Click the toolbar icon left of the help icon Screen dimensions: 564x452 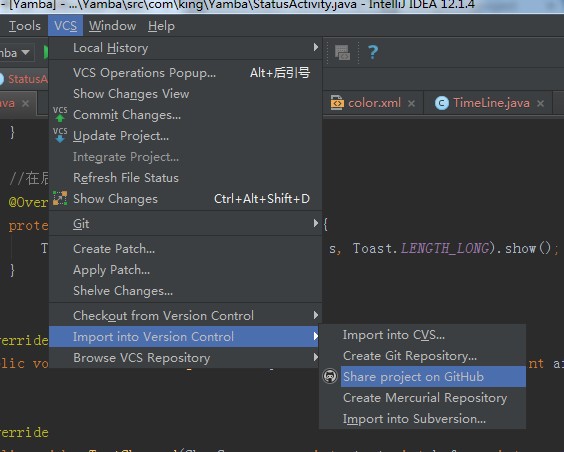coord(342,52)
